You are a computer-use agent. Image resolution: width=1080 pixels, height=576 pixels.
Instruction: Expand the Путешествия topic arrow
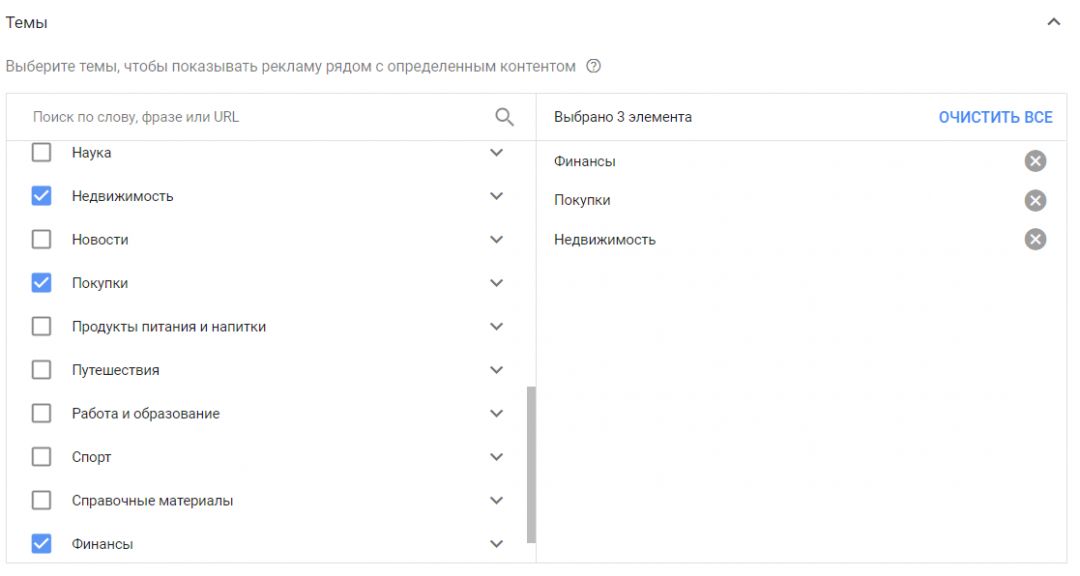(x=496, y=370)
